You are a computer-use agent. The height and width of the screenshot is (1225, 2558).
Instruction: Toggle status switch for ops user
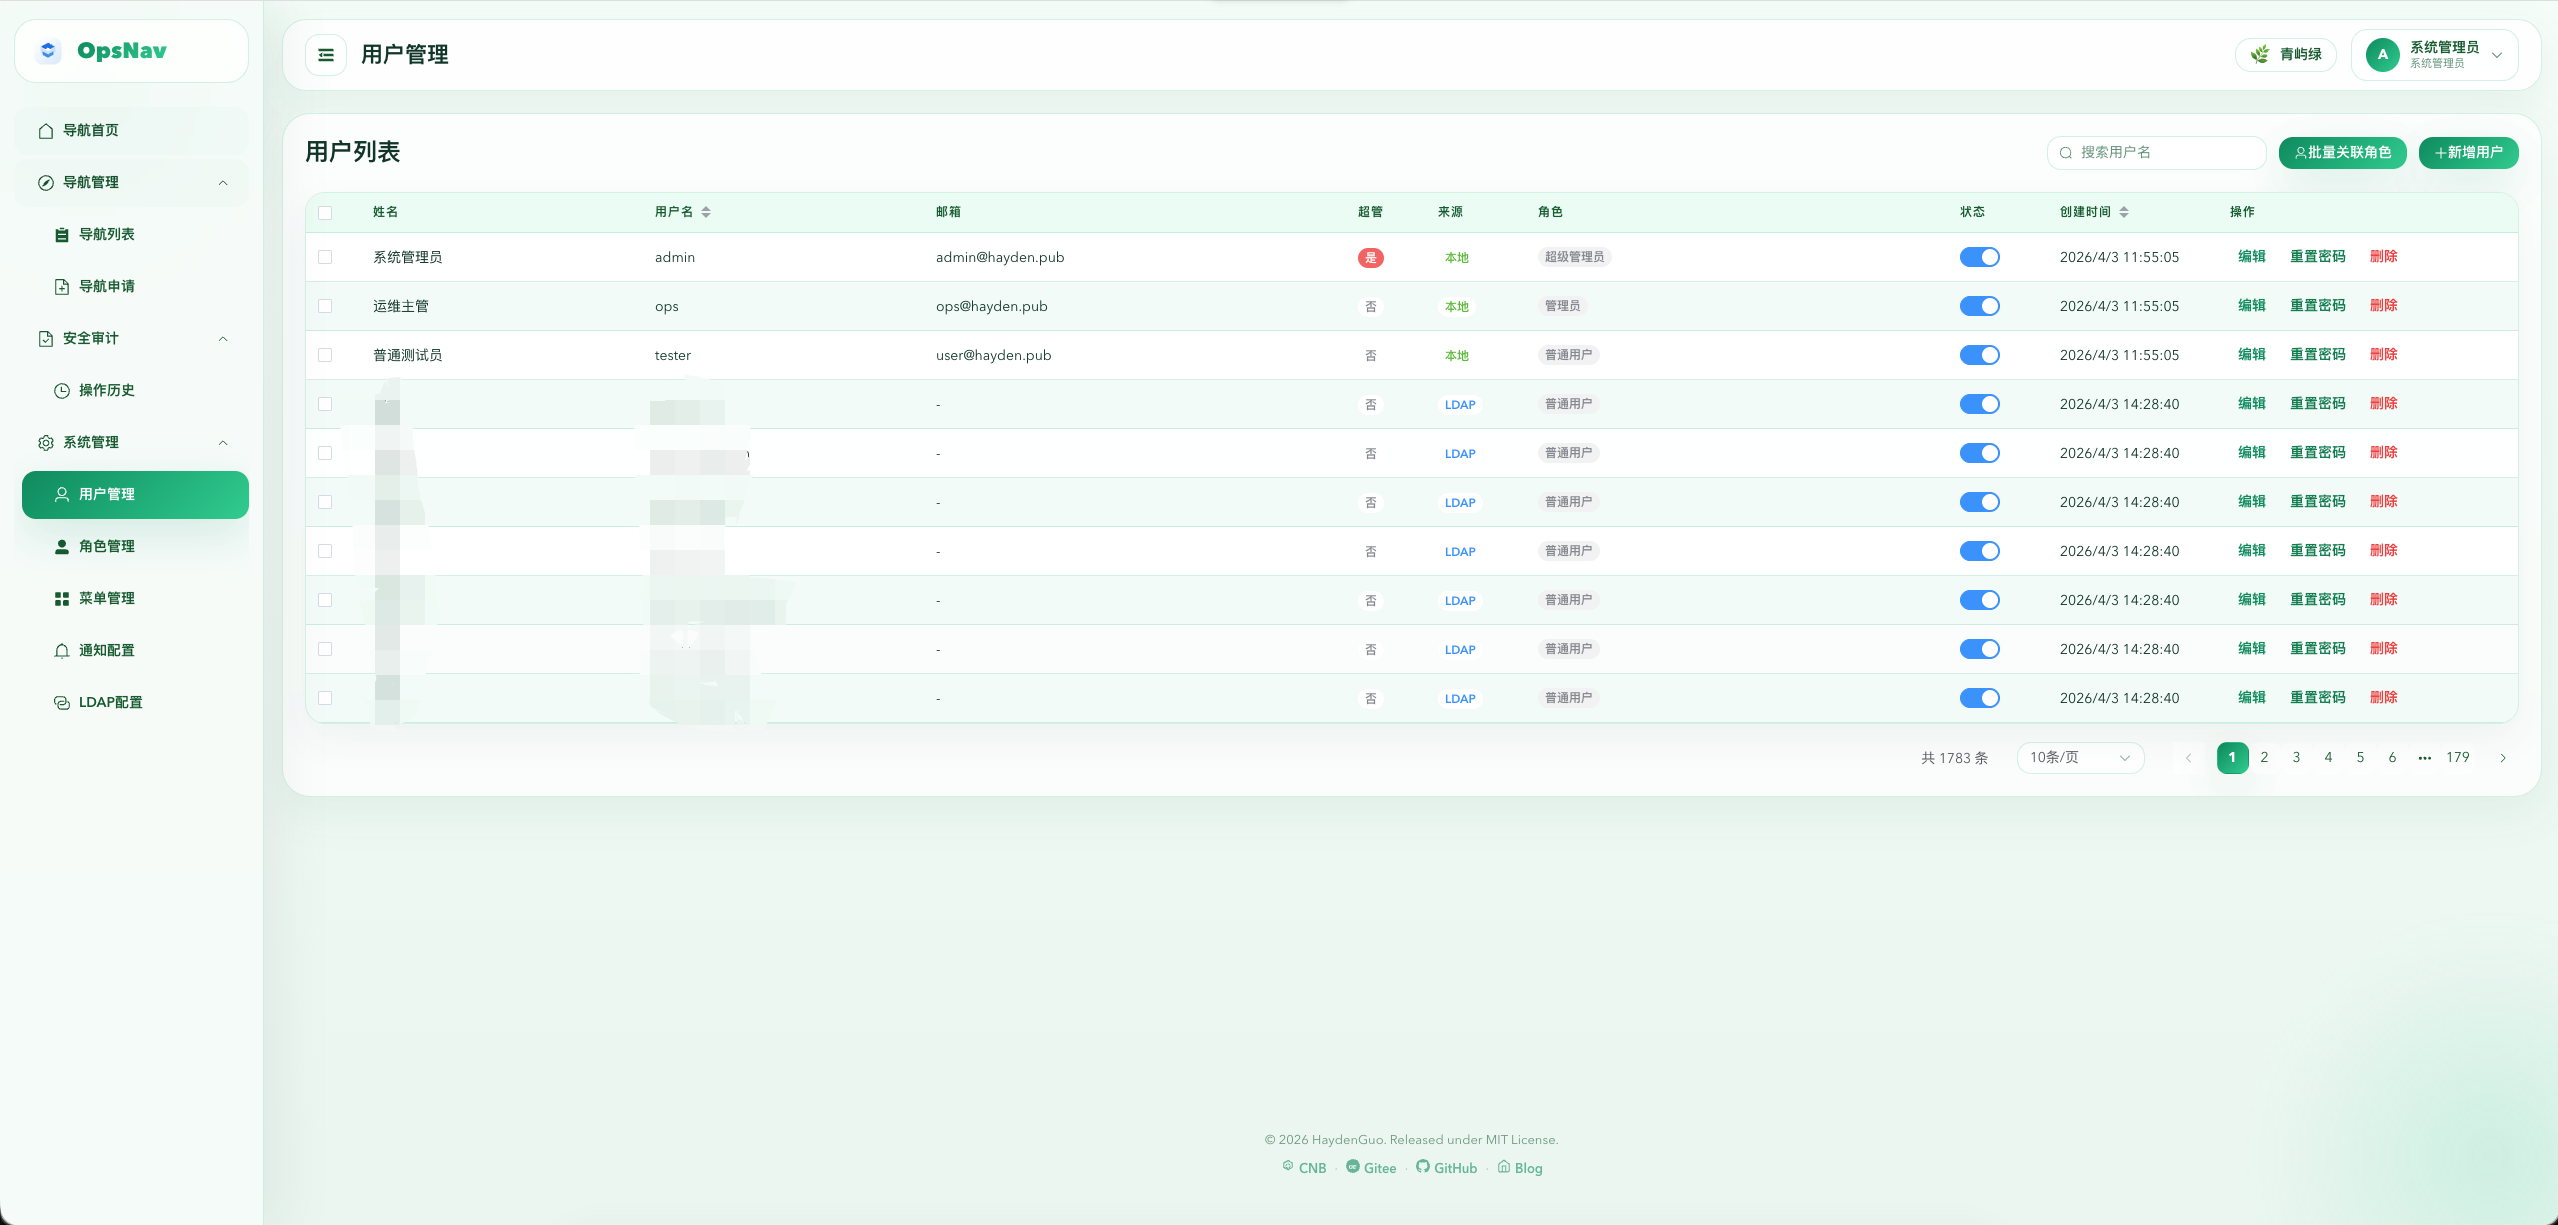1979,306
